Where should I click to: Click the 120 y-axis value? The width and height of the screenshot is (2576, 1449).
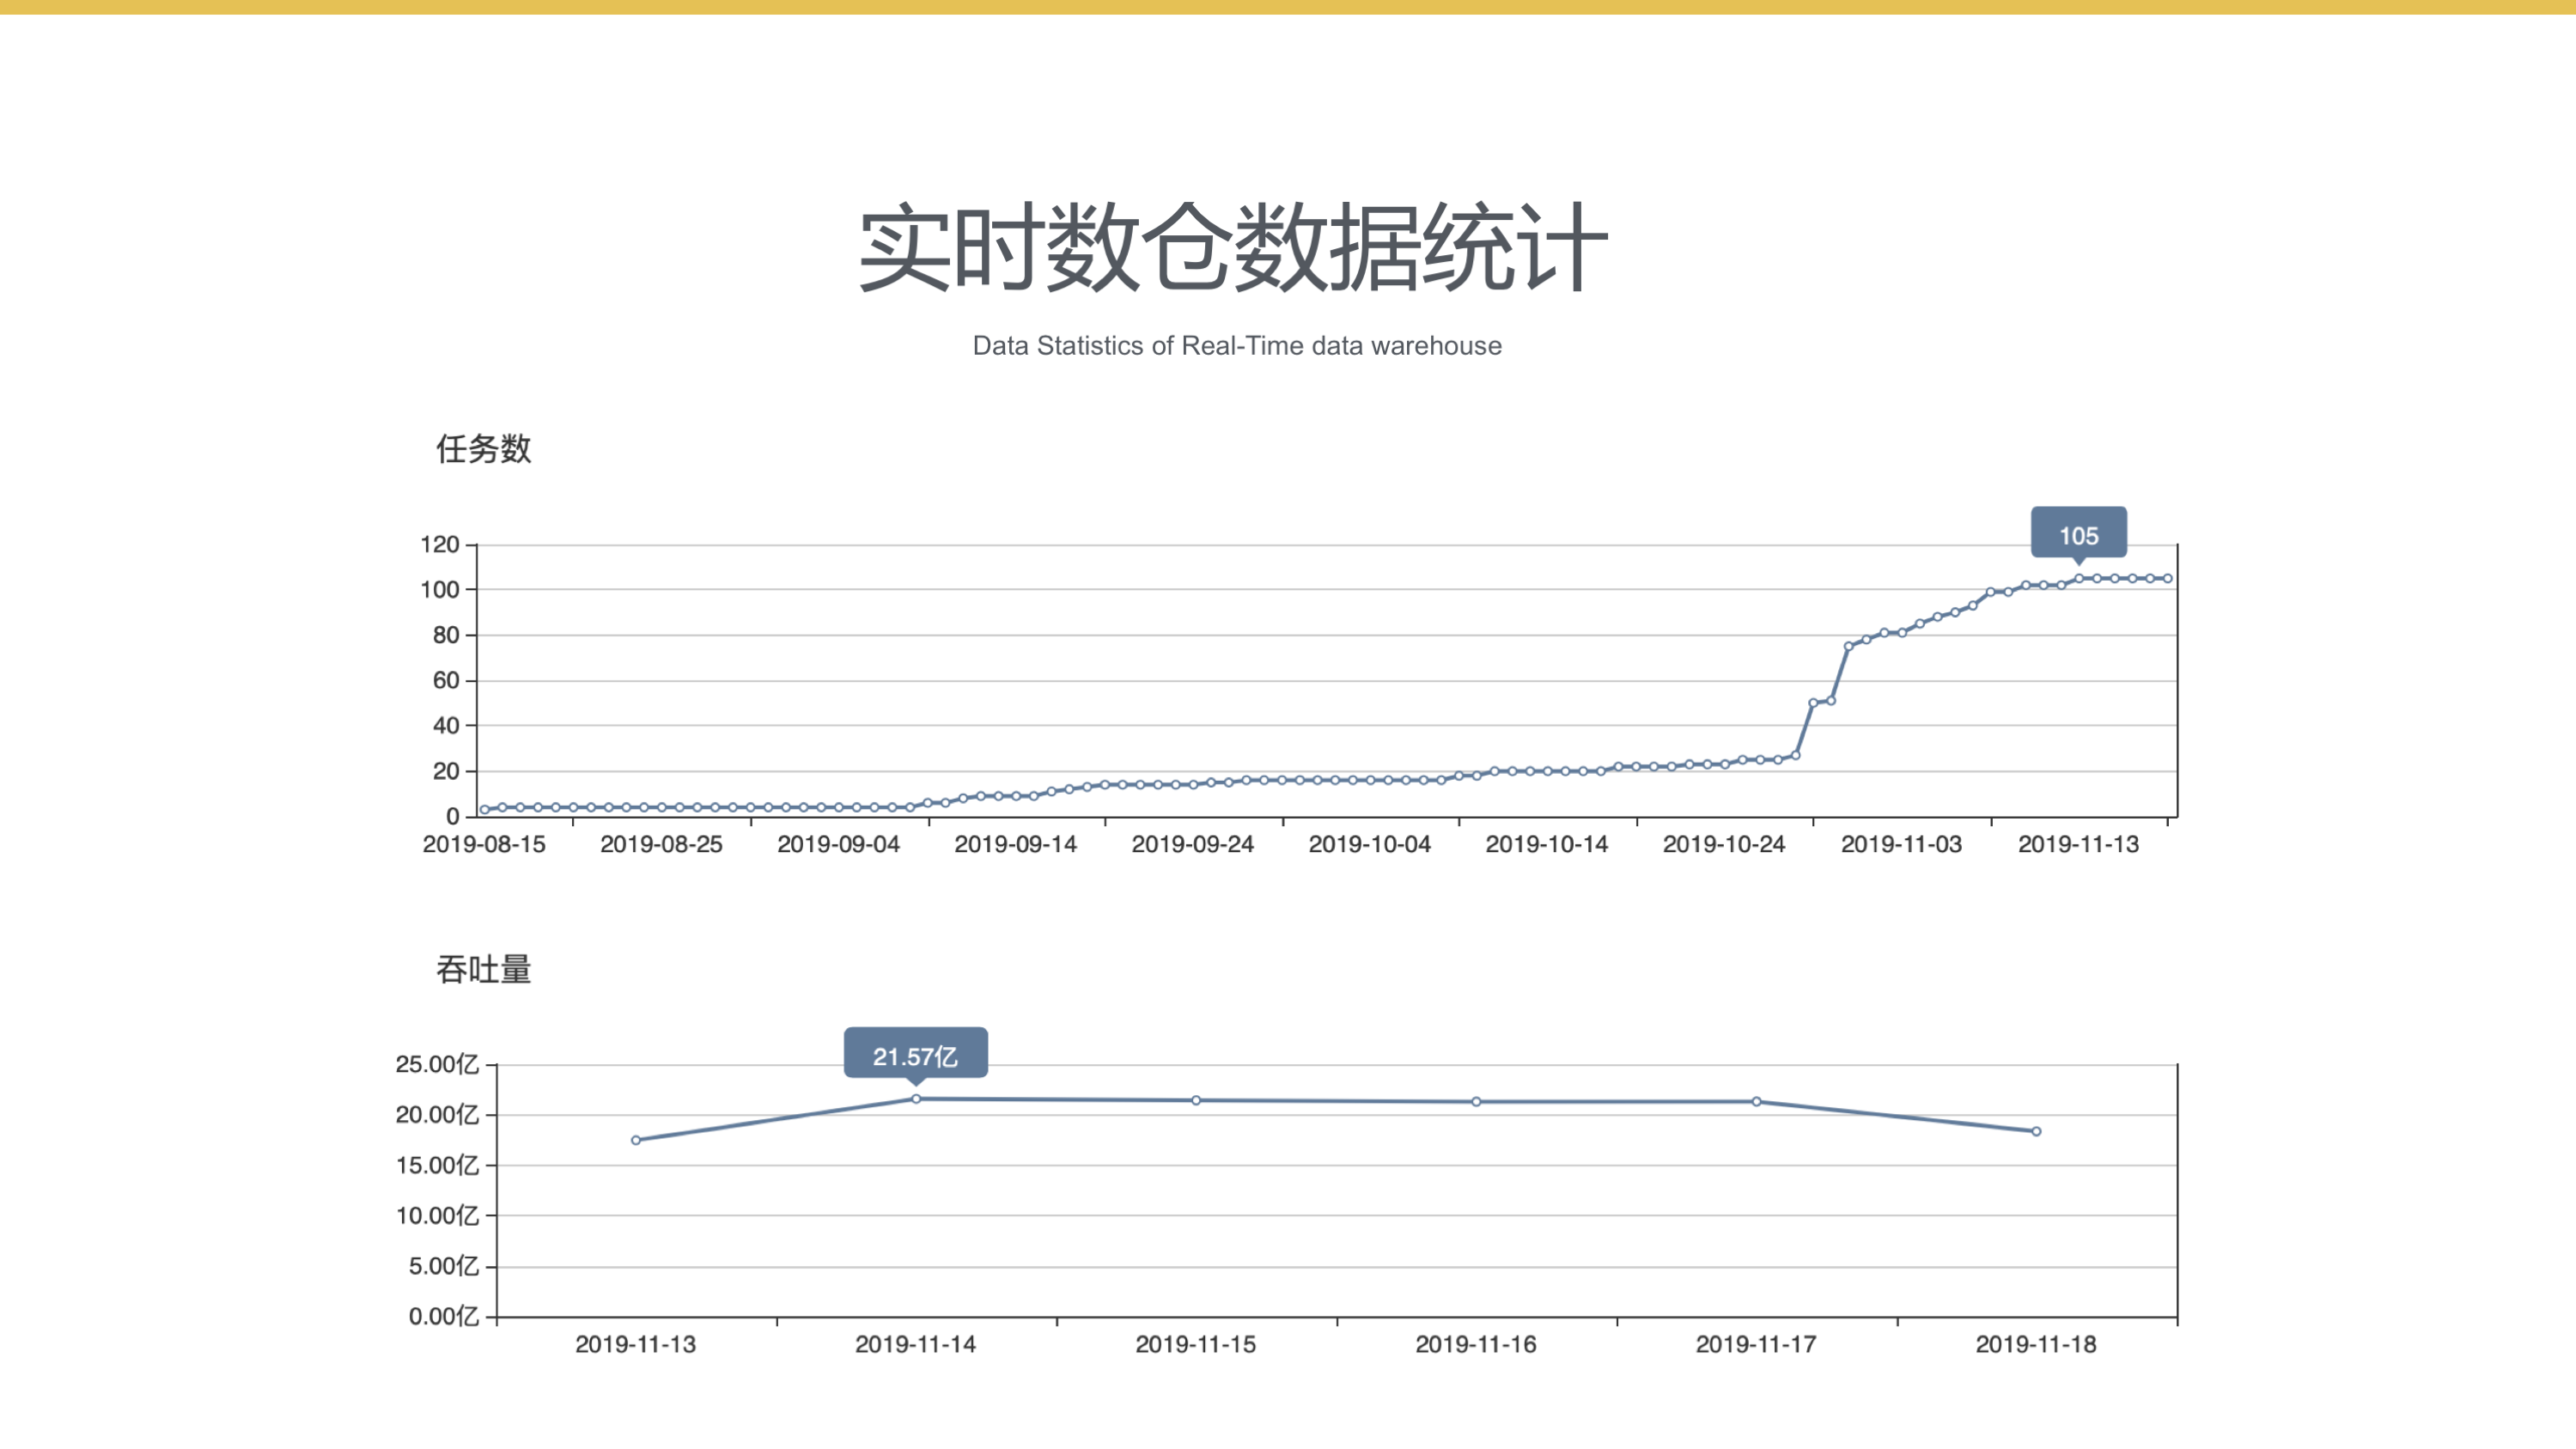click(439, 545)
